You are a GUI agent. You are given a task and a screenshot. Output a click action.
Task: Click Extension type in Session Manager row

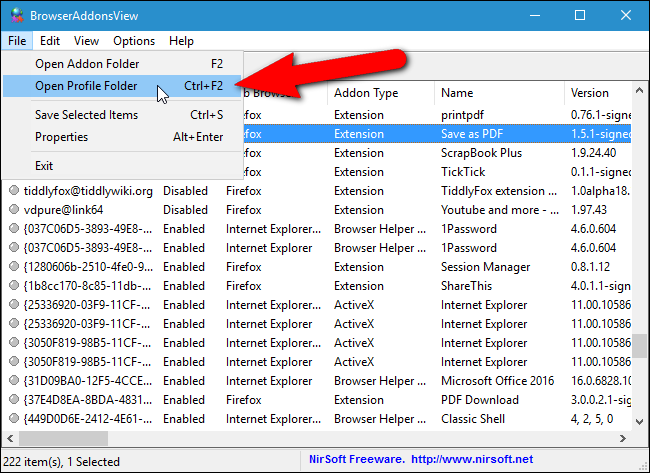[359, 267]
